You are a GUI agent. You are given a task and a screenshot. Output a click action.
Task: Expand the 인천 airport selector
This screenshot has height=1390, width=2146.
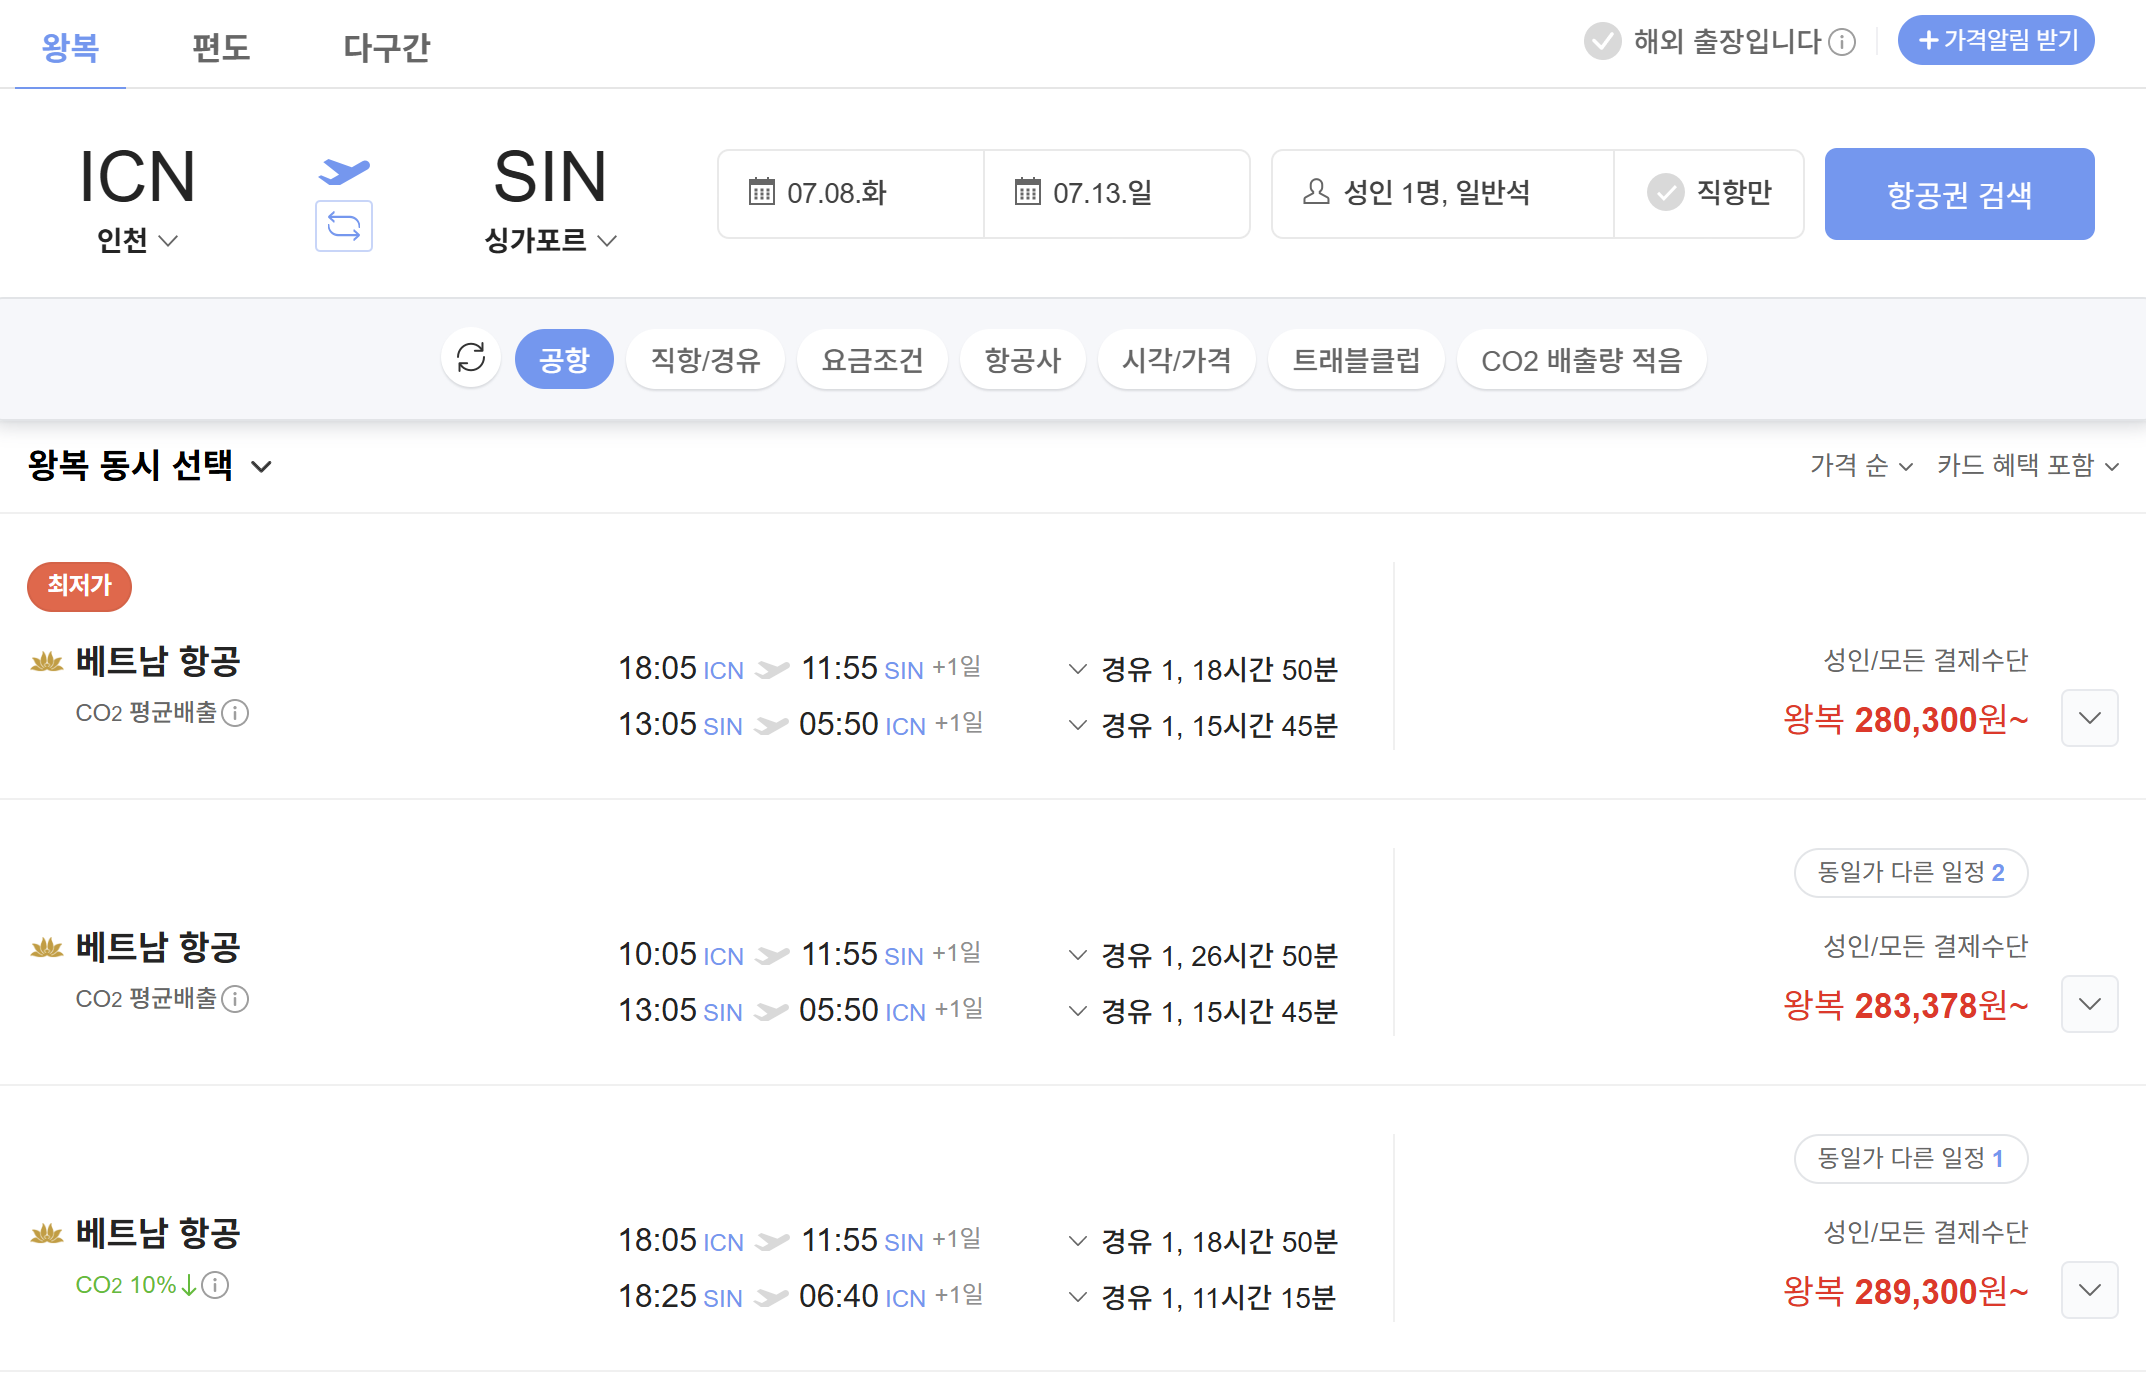point(137,240)
